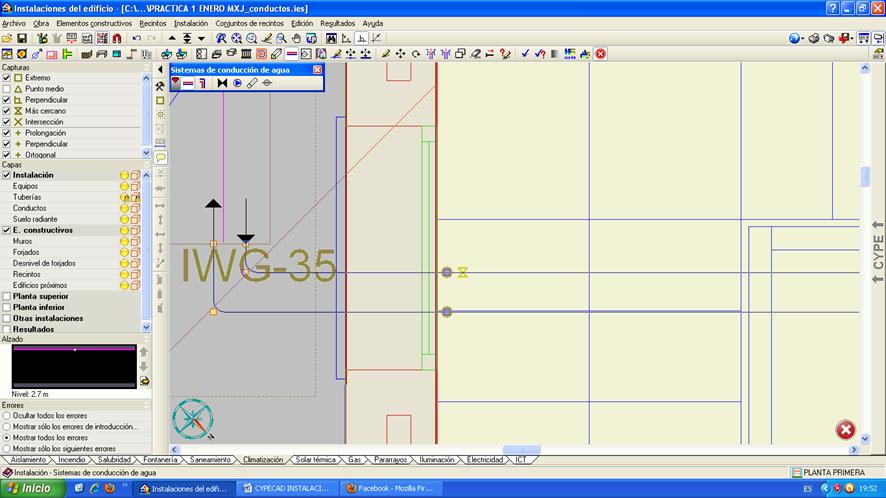Toggle the Planta superior layer checkbox
The width and height of the screenshot is (886, 498).
[x=7, y=296]
